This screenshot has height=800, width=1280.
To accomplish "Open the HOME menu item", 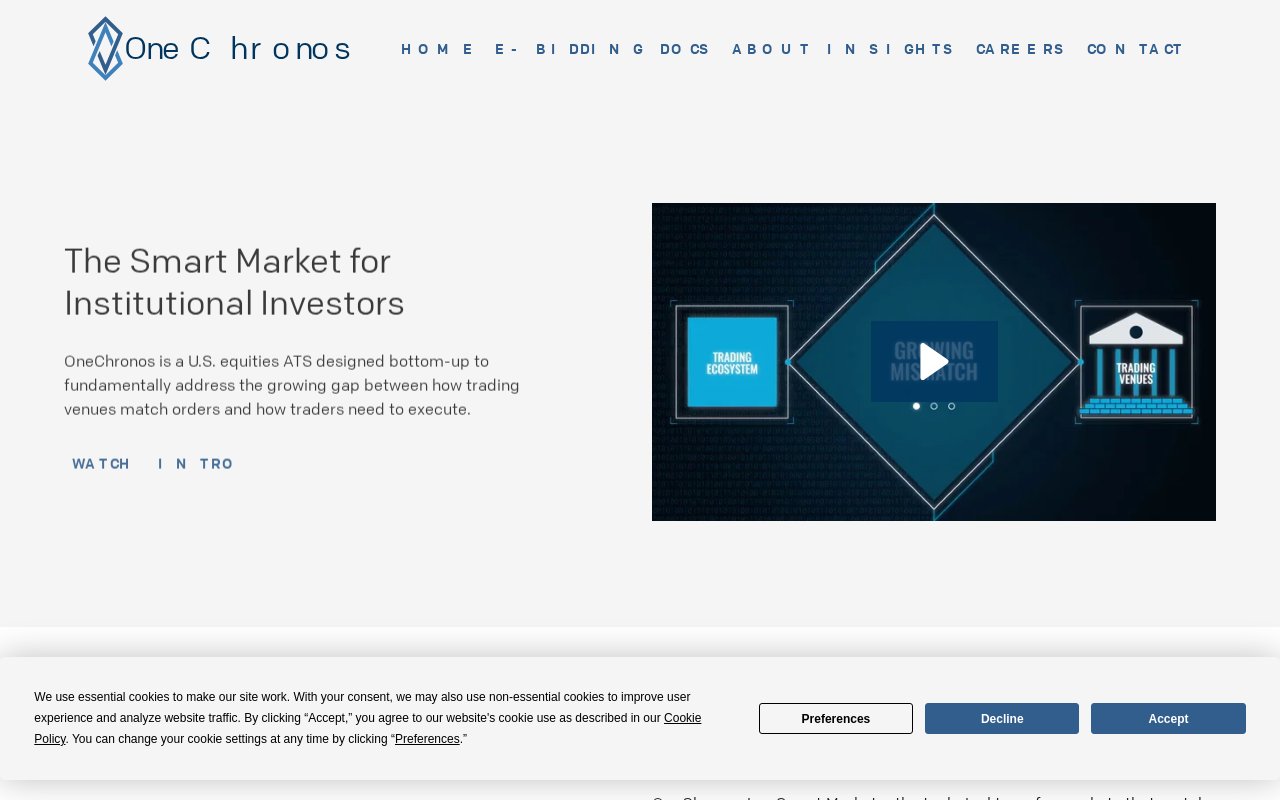I will 436,49.
